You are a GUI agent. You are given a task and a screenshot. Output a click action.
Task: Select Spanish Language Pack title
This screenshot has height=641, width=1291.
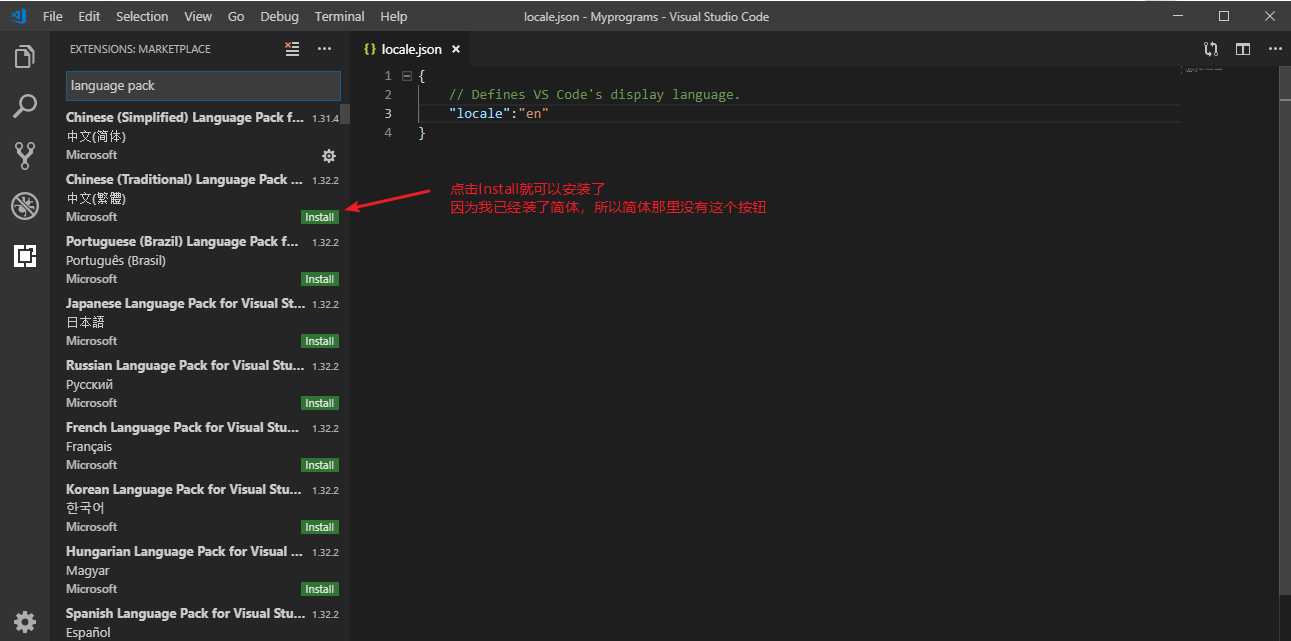(x=186, y=613)
